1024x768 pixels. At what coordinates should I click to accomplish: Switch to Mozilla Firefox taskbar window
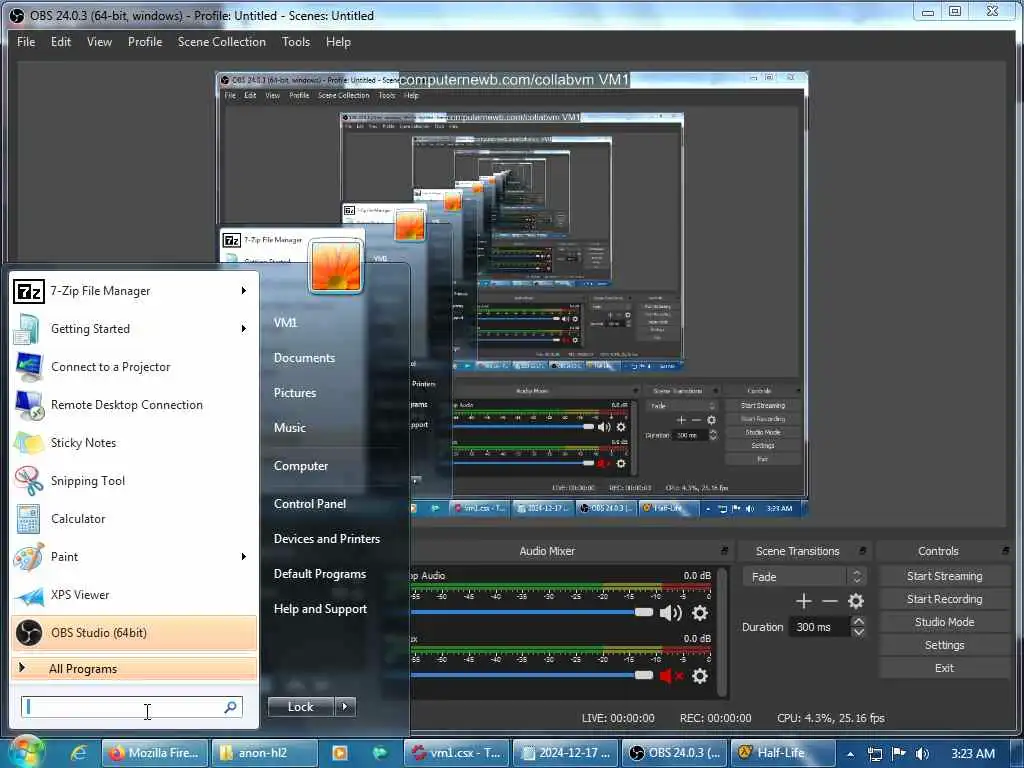click(x=155, y=753)
